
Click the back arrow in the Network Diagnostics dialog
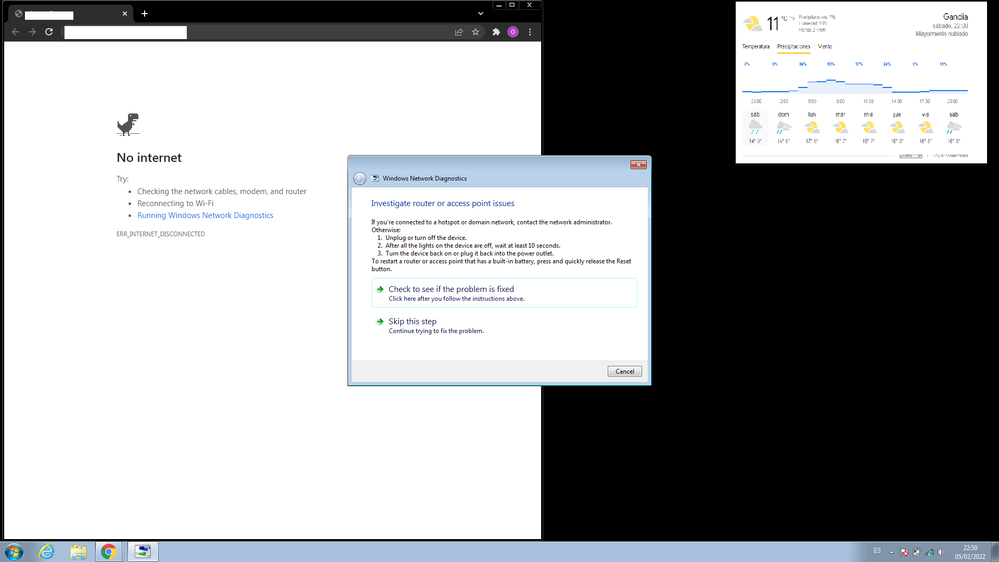click(360, 178)
